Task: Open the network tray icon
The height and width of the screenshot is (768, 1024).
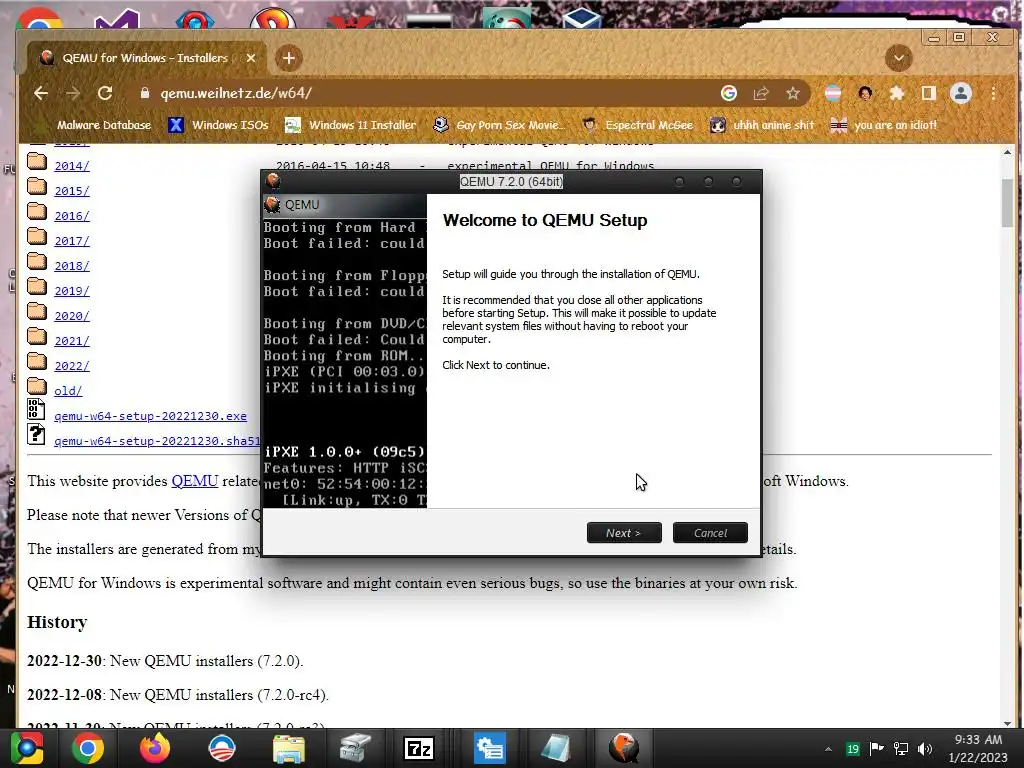Action: coord(901,749)
